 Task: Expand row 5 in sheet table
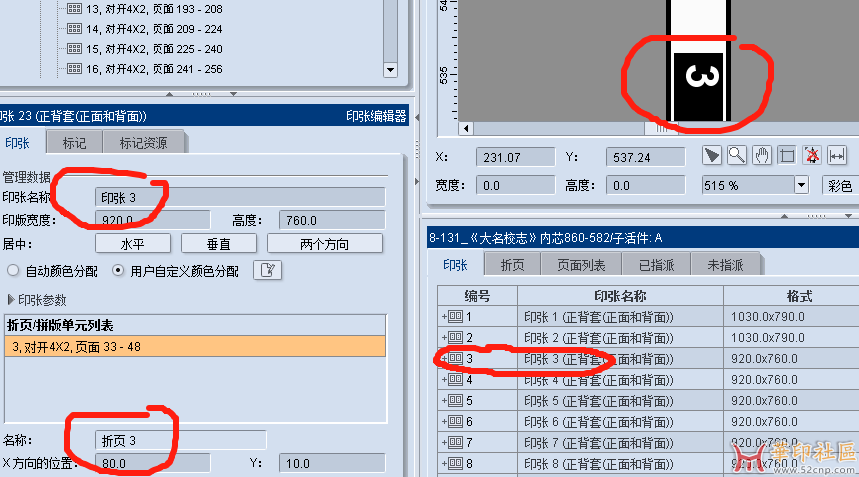(x=444, y=400)
